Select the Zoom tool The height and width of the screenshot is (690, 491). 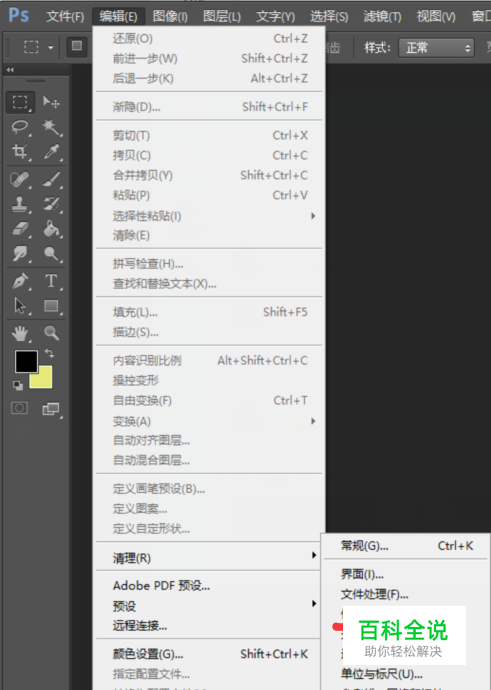(x=51, y=333)
